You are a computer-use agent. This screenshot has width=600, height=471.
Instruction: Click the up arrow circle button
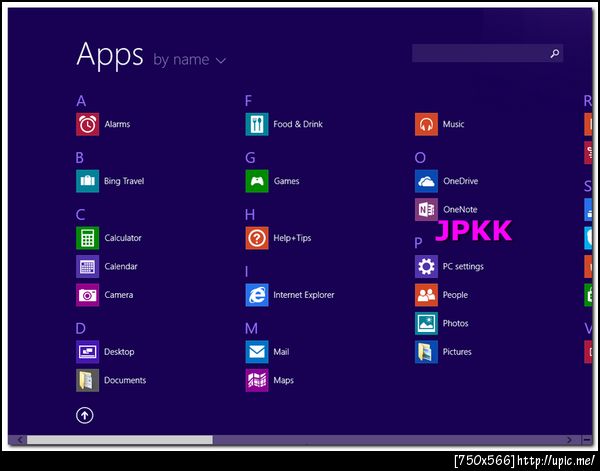tap(85, 415)
